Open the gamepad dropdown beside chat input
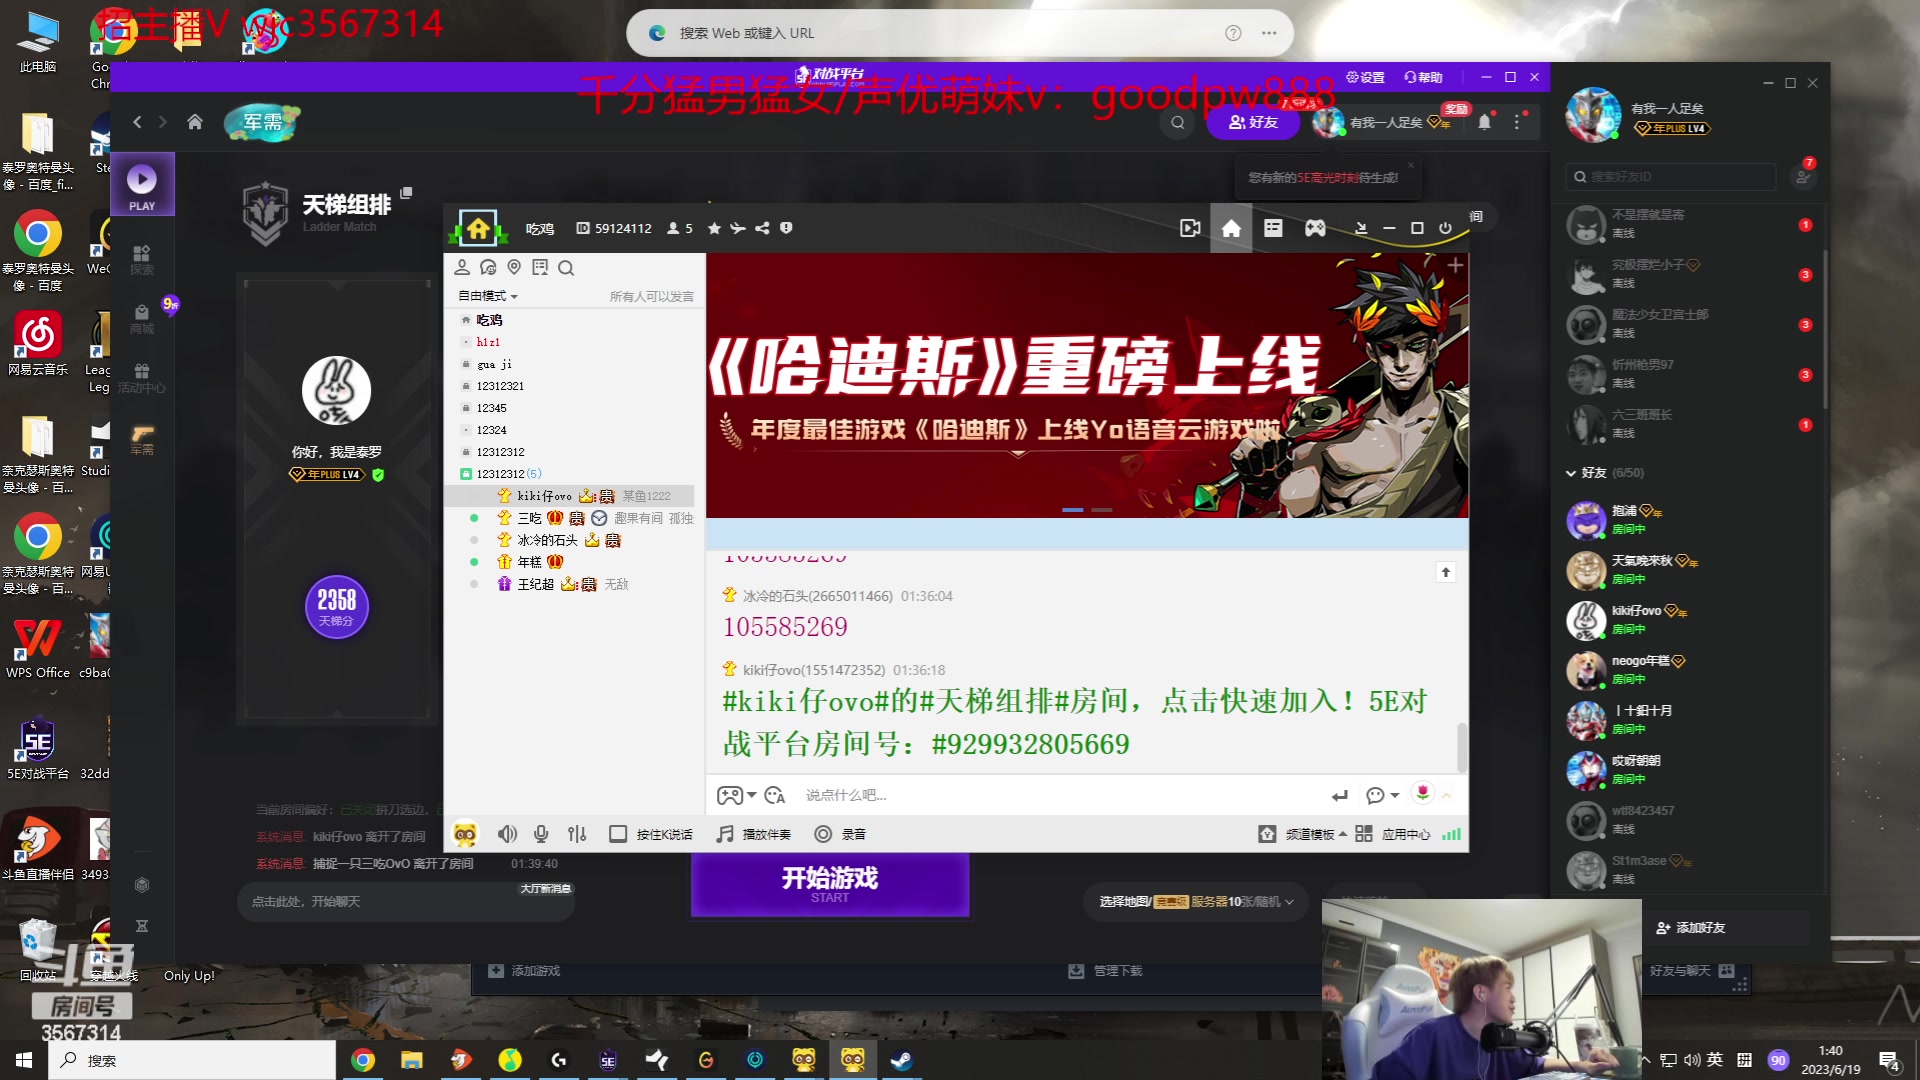 [736, 795]
